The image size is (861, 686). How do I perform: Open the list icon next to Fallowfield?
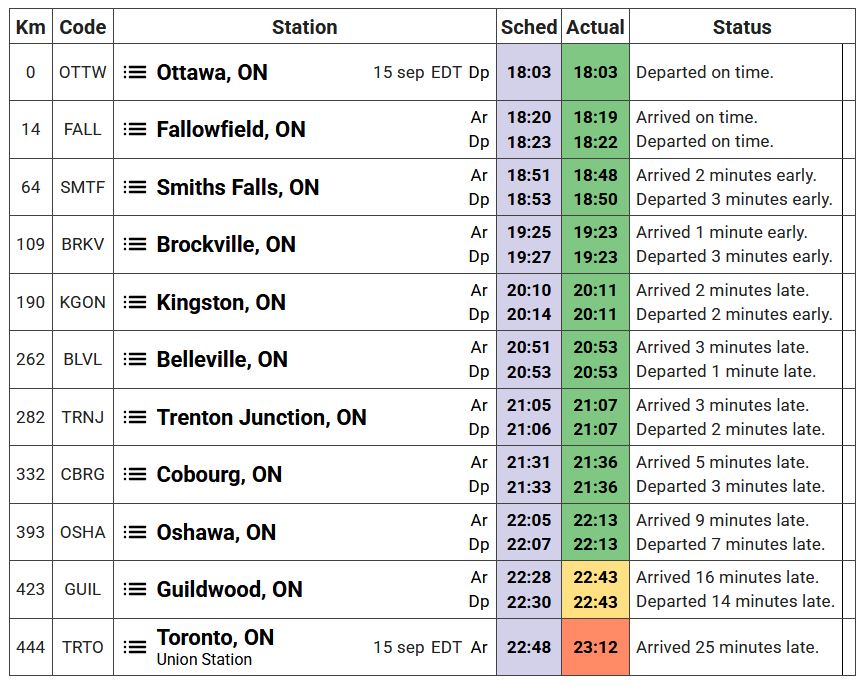[135, 130]
